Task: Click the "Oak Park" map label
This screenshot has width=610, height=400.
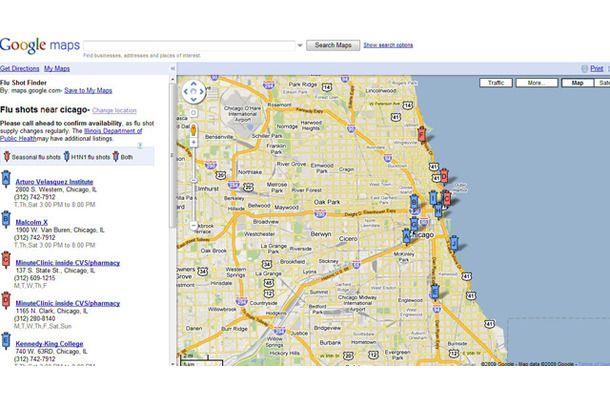Action: 327,202
